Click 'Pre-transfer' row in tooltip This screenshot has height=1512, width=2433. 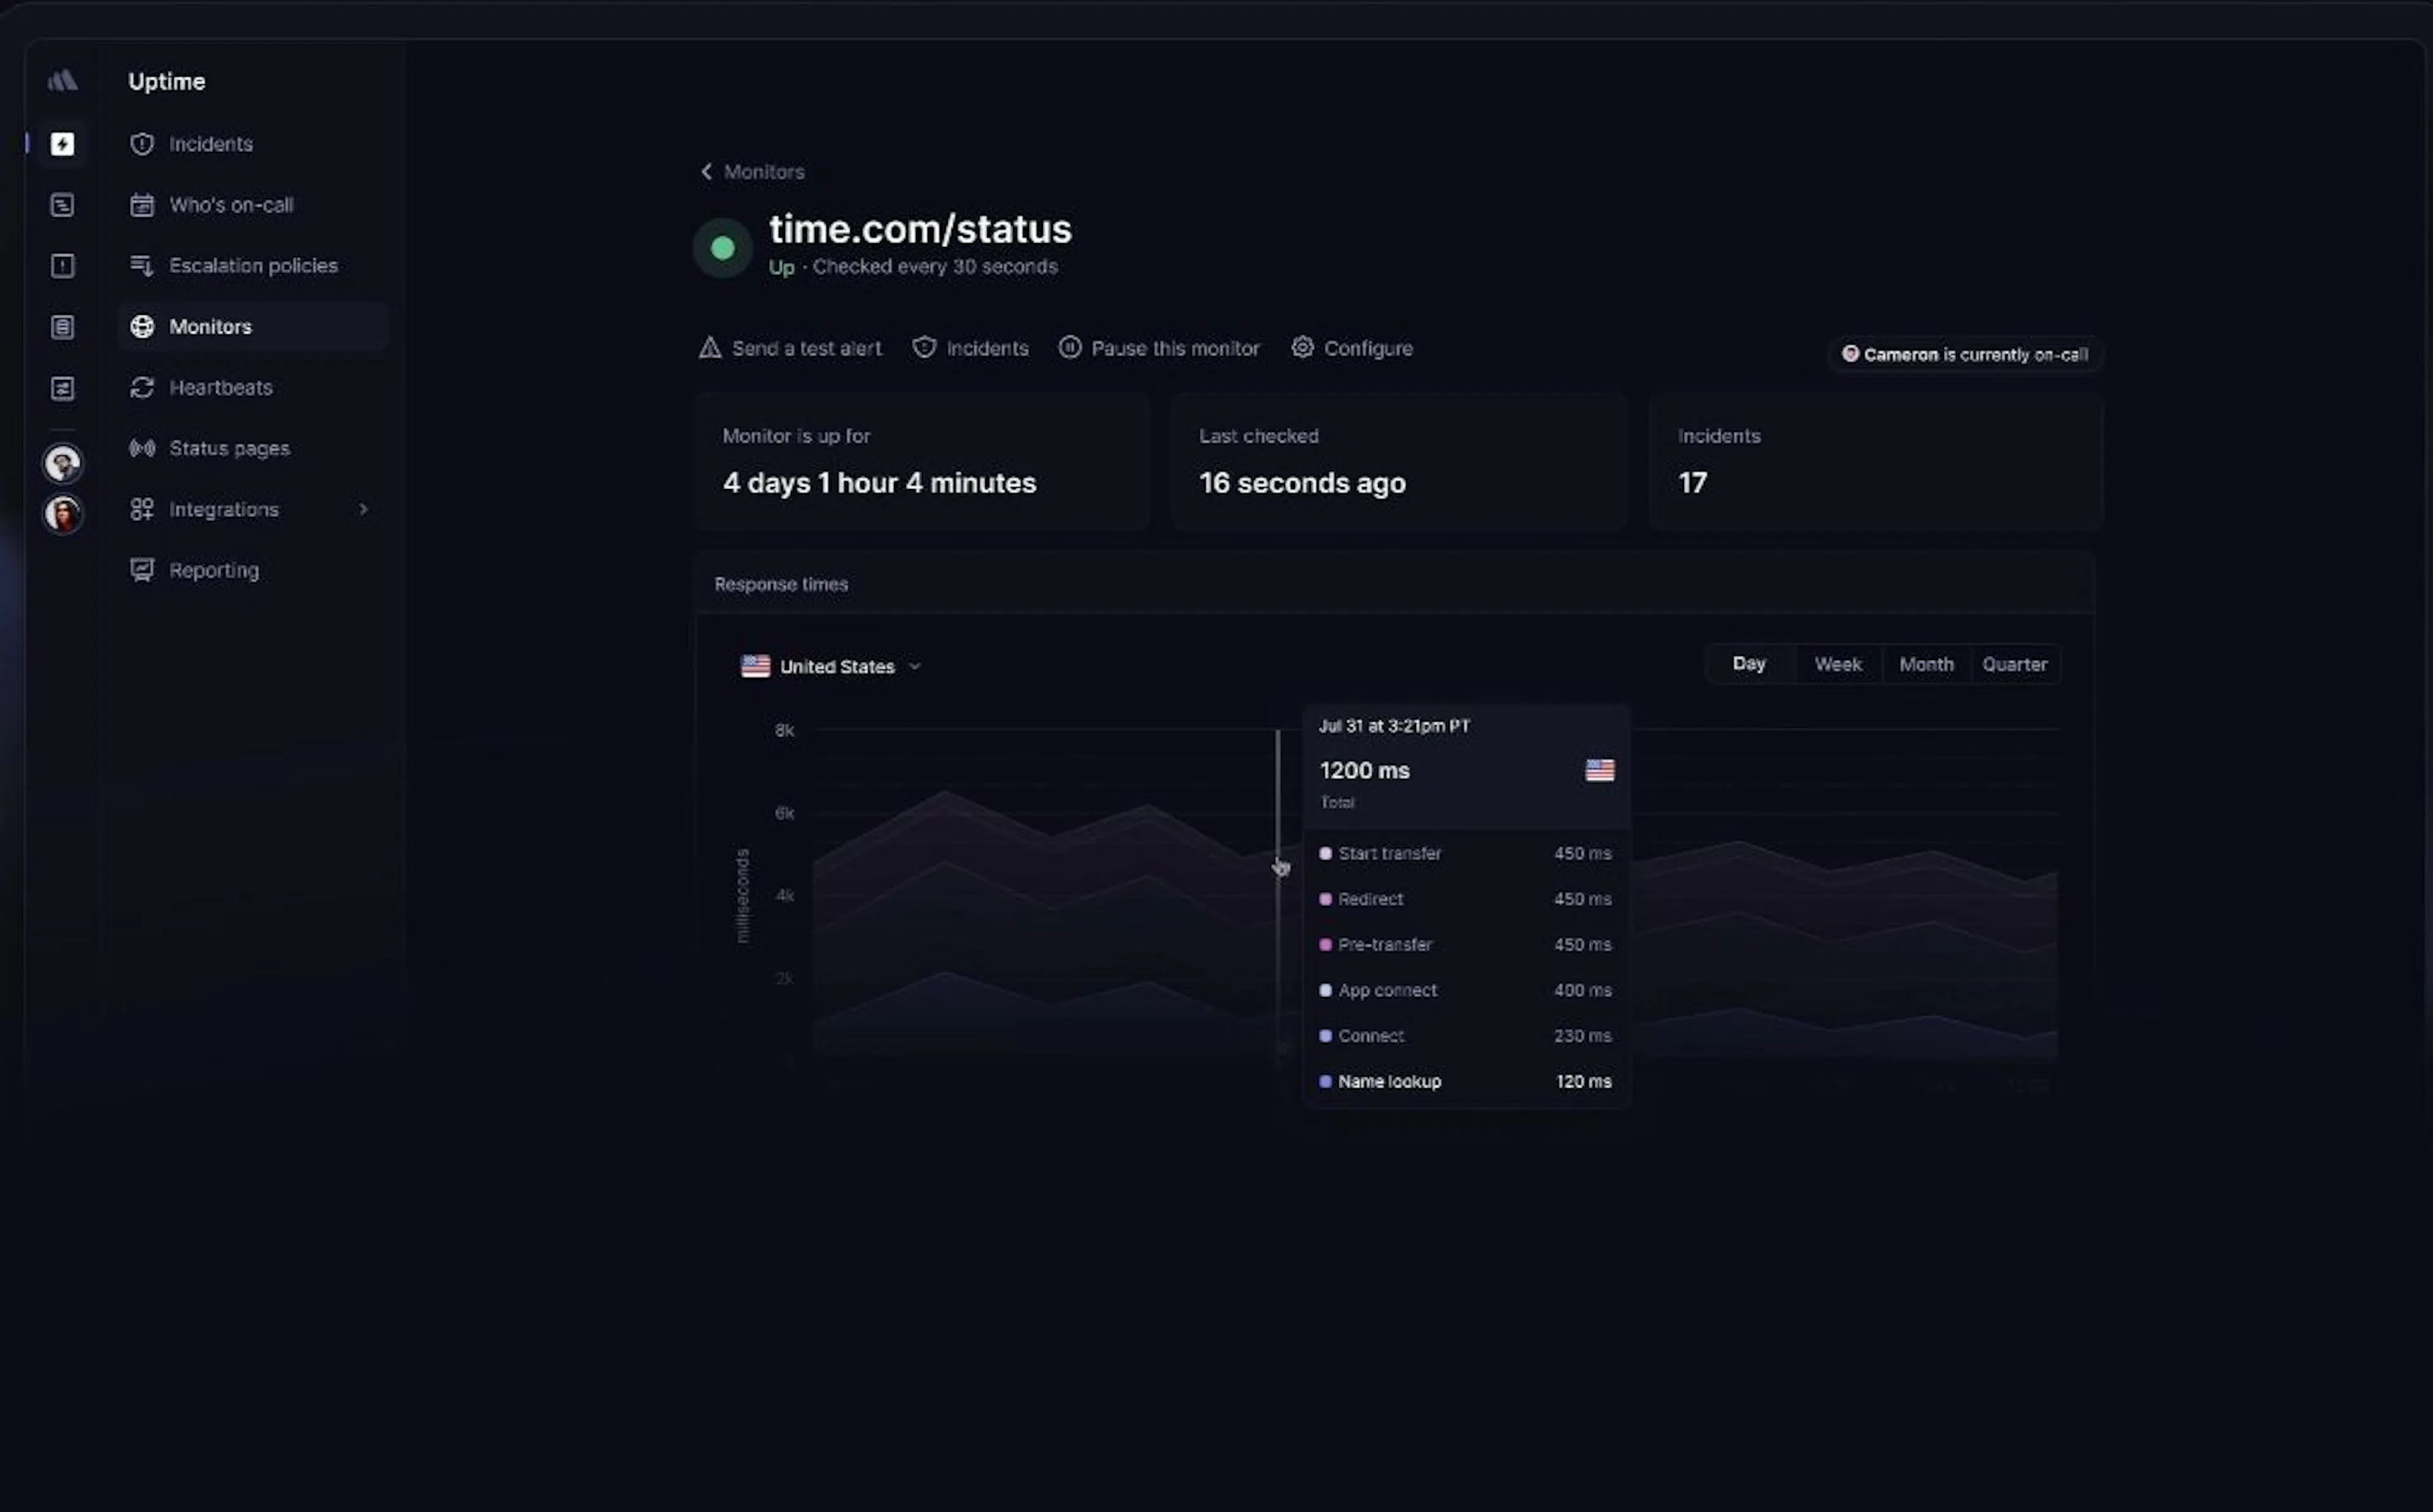(x=1466, y=945)
